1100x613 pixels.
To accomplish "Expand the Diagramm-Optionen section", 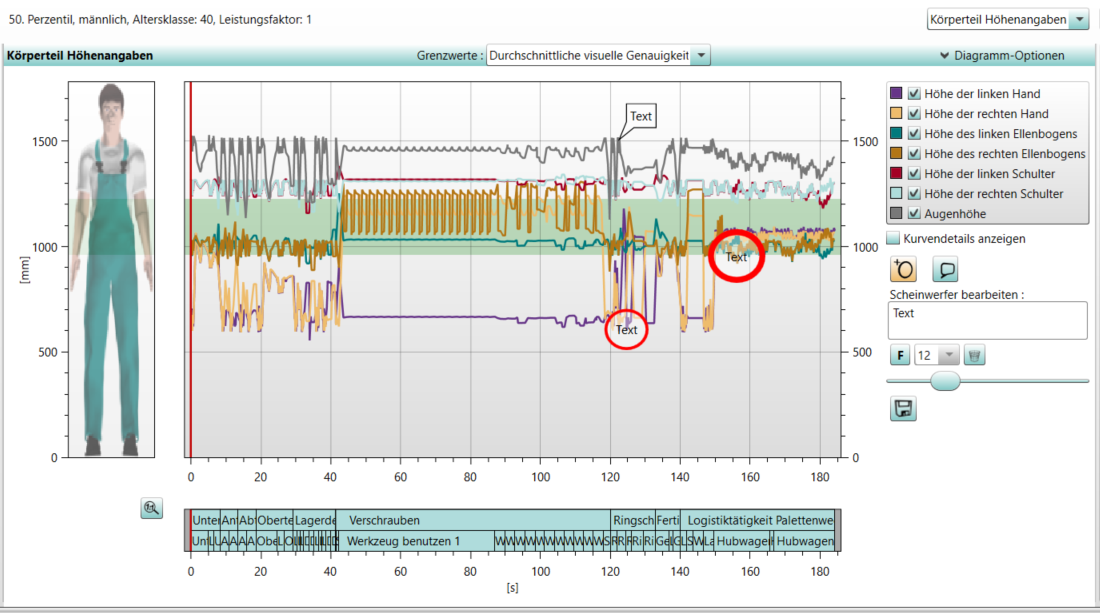I will coord(1001,56).
